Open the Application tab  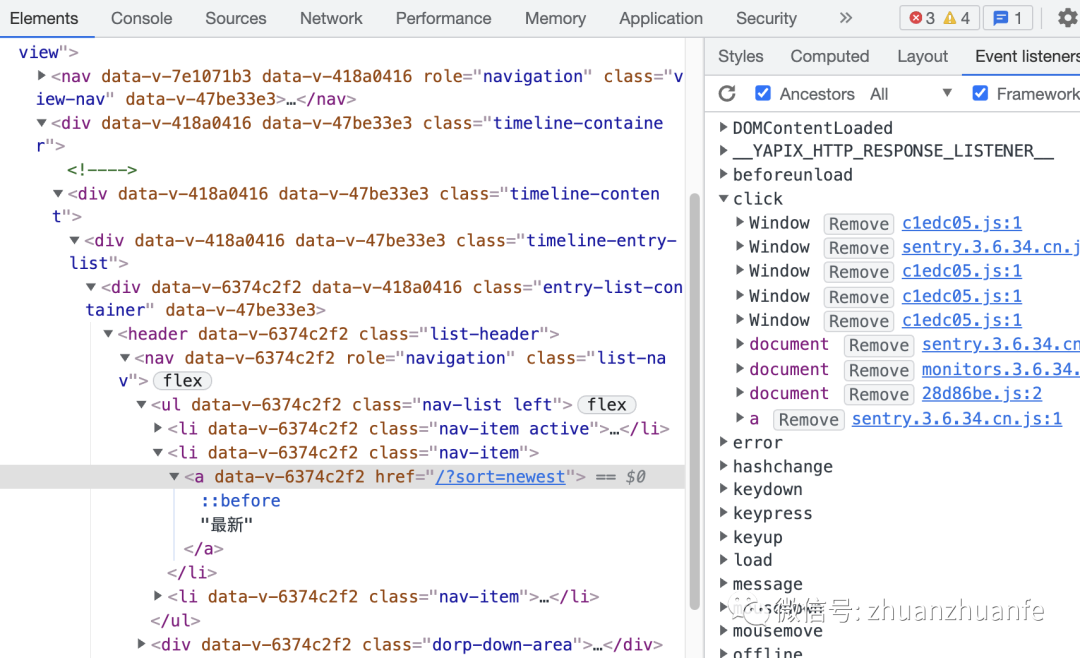point(661,19)
